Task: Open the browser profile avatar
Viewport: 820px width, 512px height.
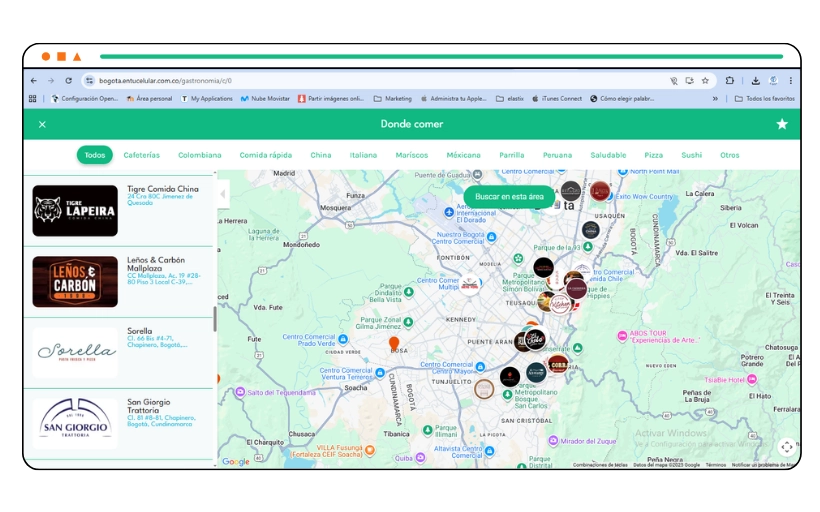Action: (773, 81)
